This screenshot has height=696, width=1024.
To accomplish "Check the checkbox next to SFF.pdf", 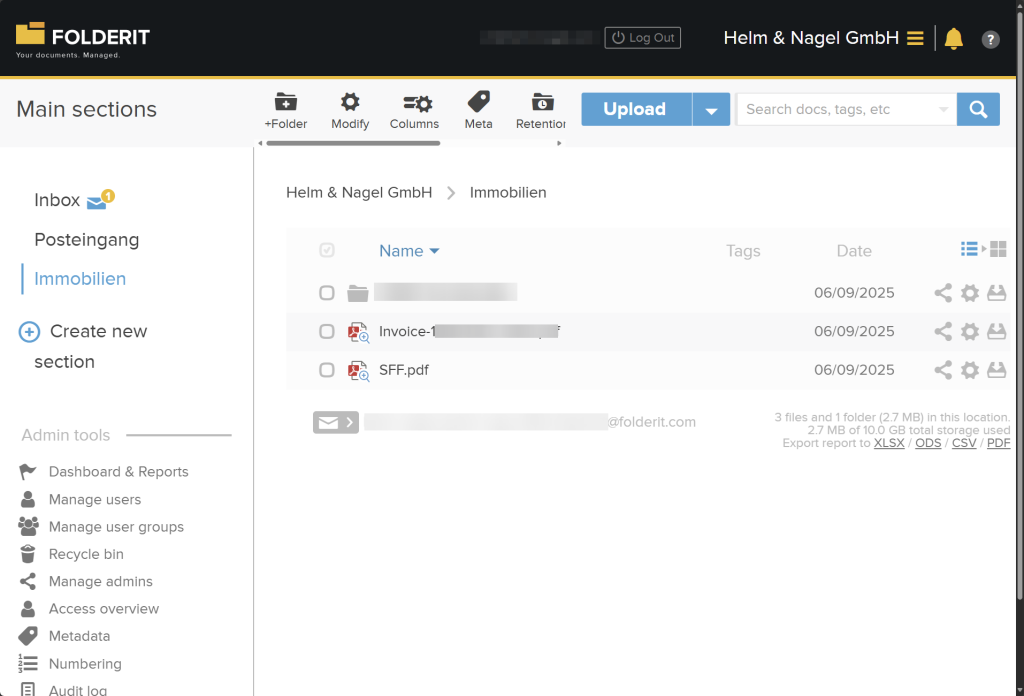I will [x=327, y=370].
